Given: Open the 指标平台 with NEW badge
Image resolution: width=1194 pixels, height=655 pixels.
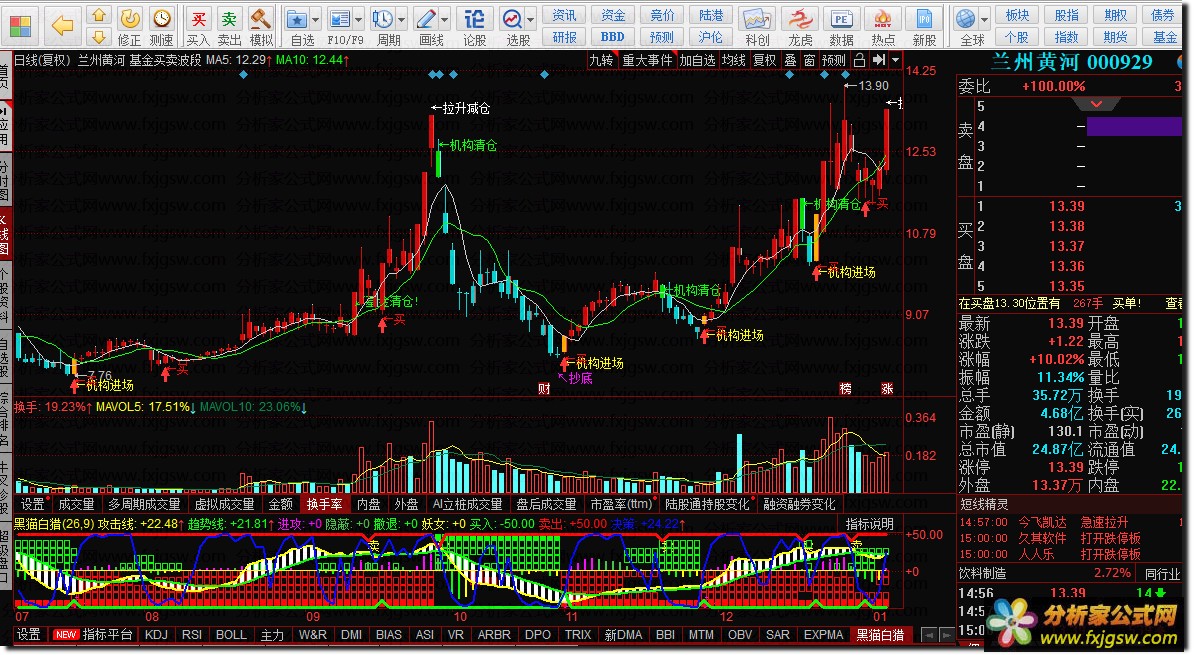Looking at the screenshot, I should click(94, 634).
